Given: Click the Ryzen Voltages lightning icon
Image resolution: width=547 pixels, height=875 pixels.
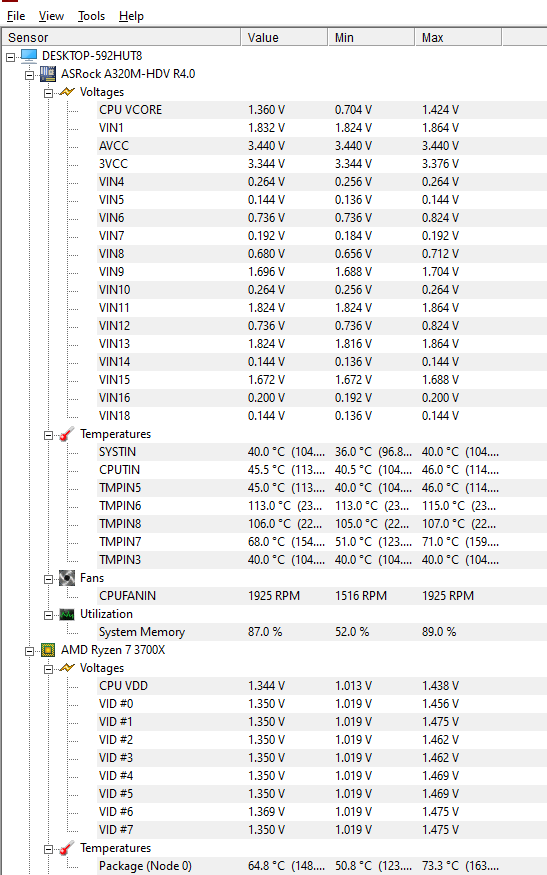Looking at the screenshot, I should click(x=67, y=667).
